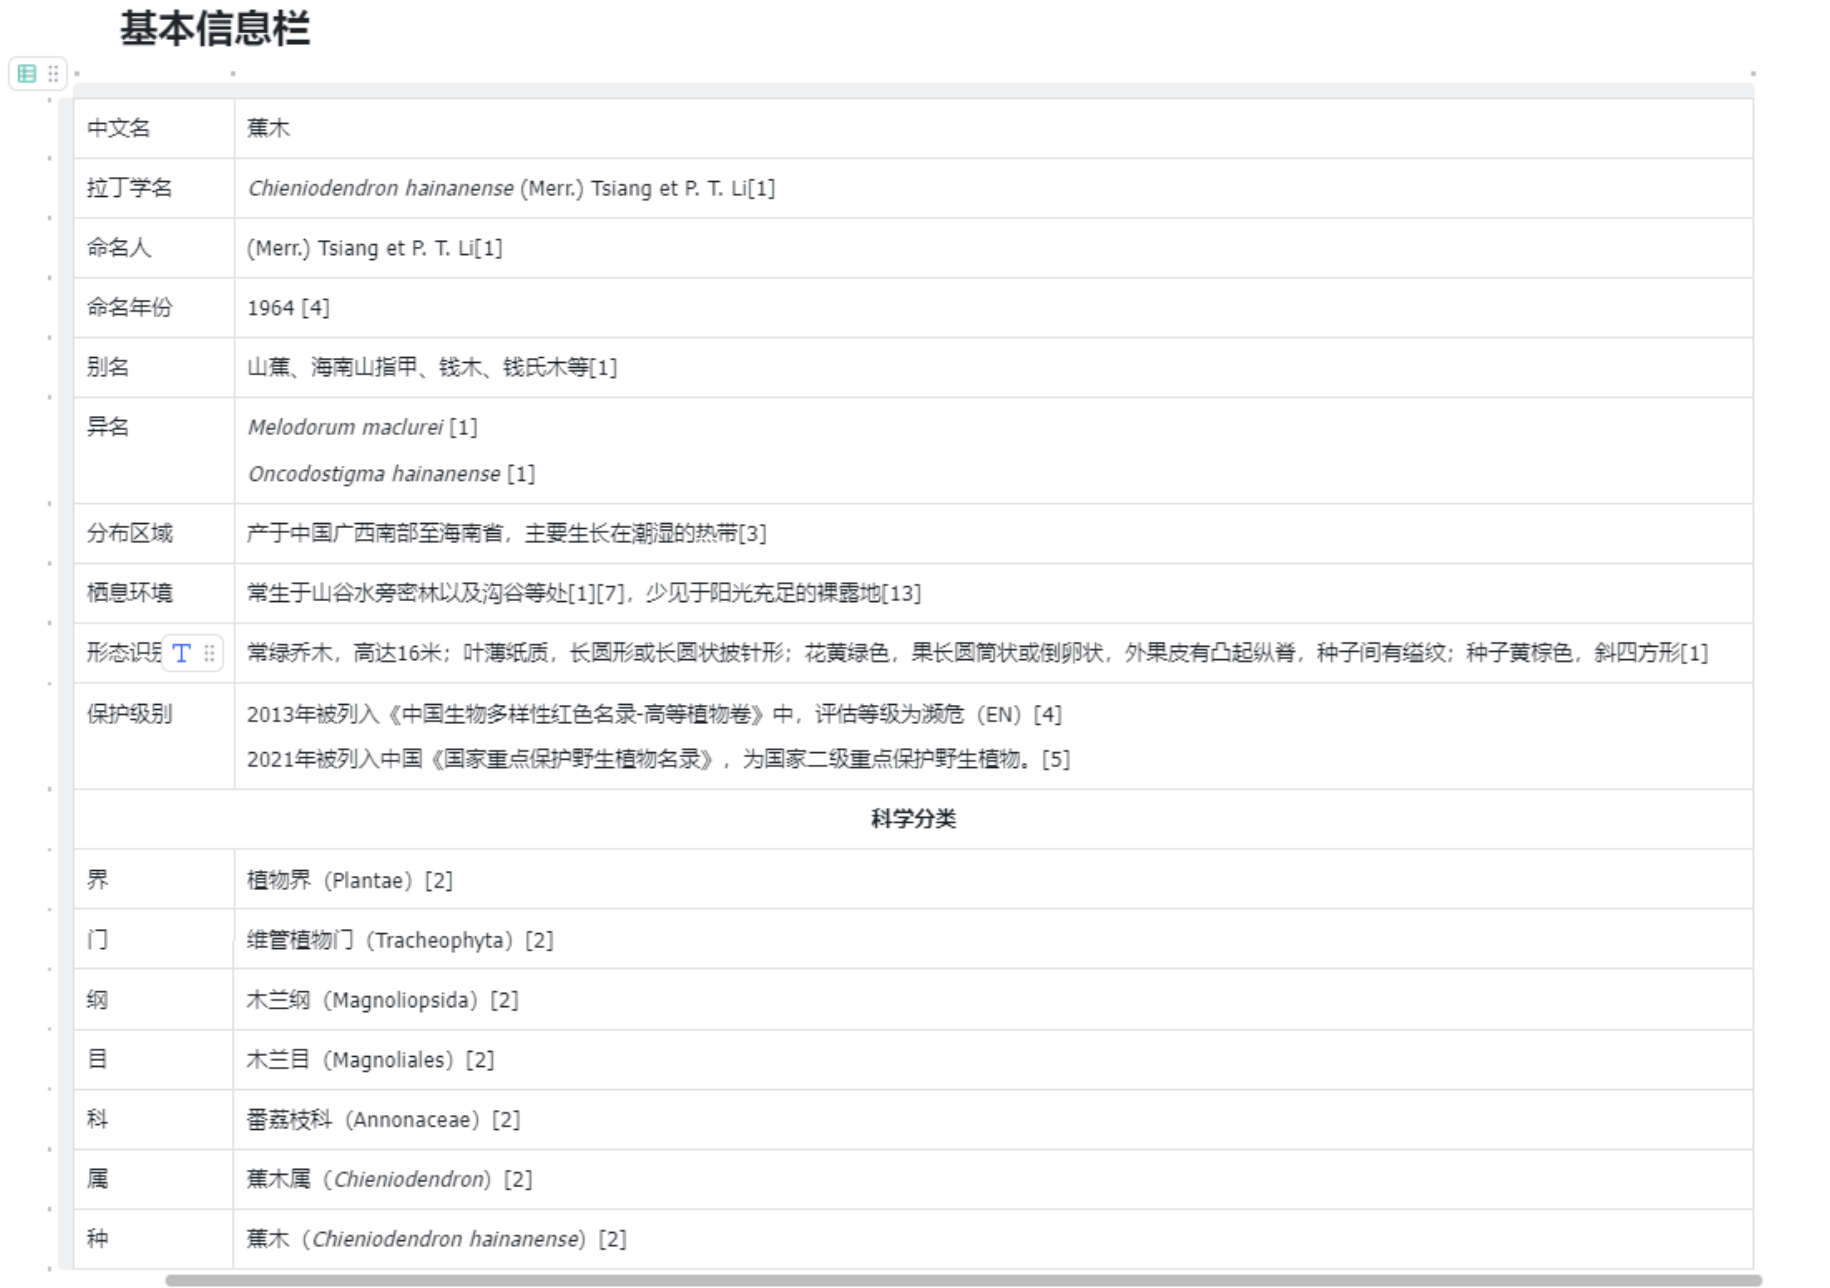Select the cell containing 蕉木 in first row

(x=993, y=128)
